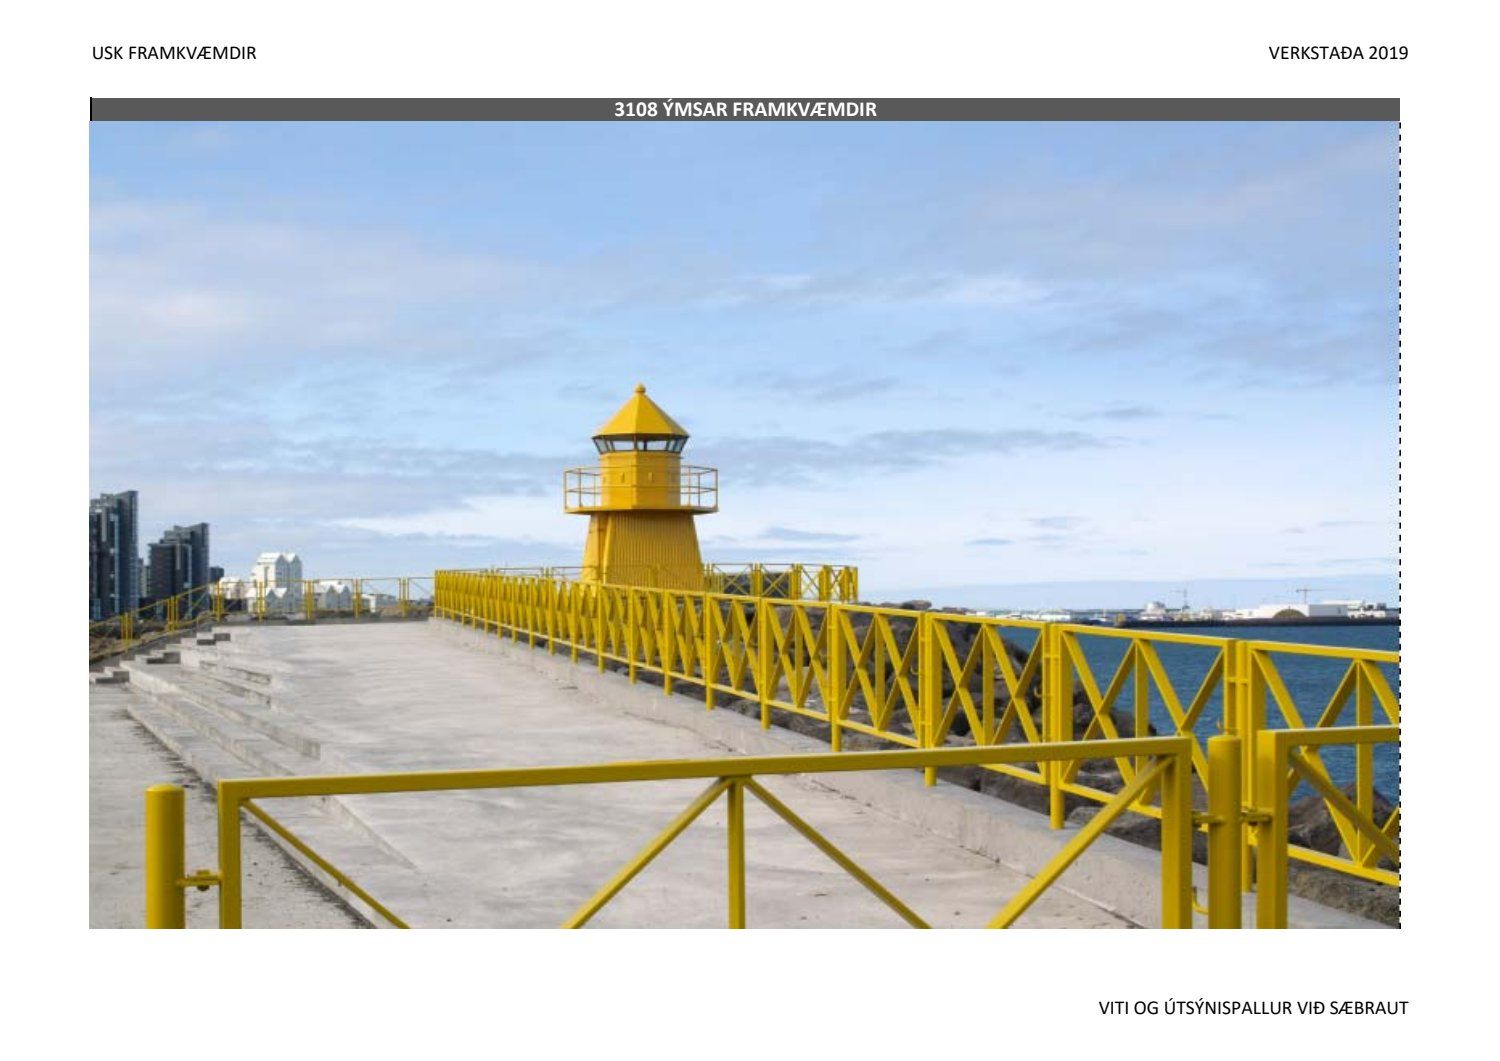The width and height of the screenshot is (1500, 1061).
Task: Select the "3108 ÝMSAR FRAMKVÆMDIR" title bar
Action: coord(745,110)
